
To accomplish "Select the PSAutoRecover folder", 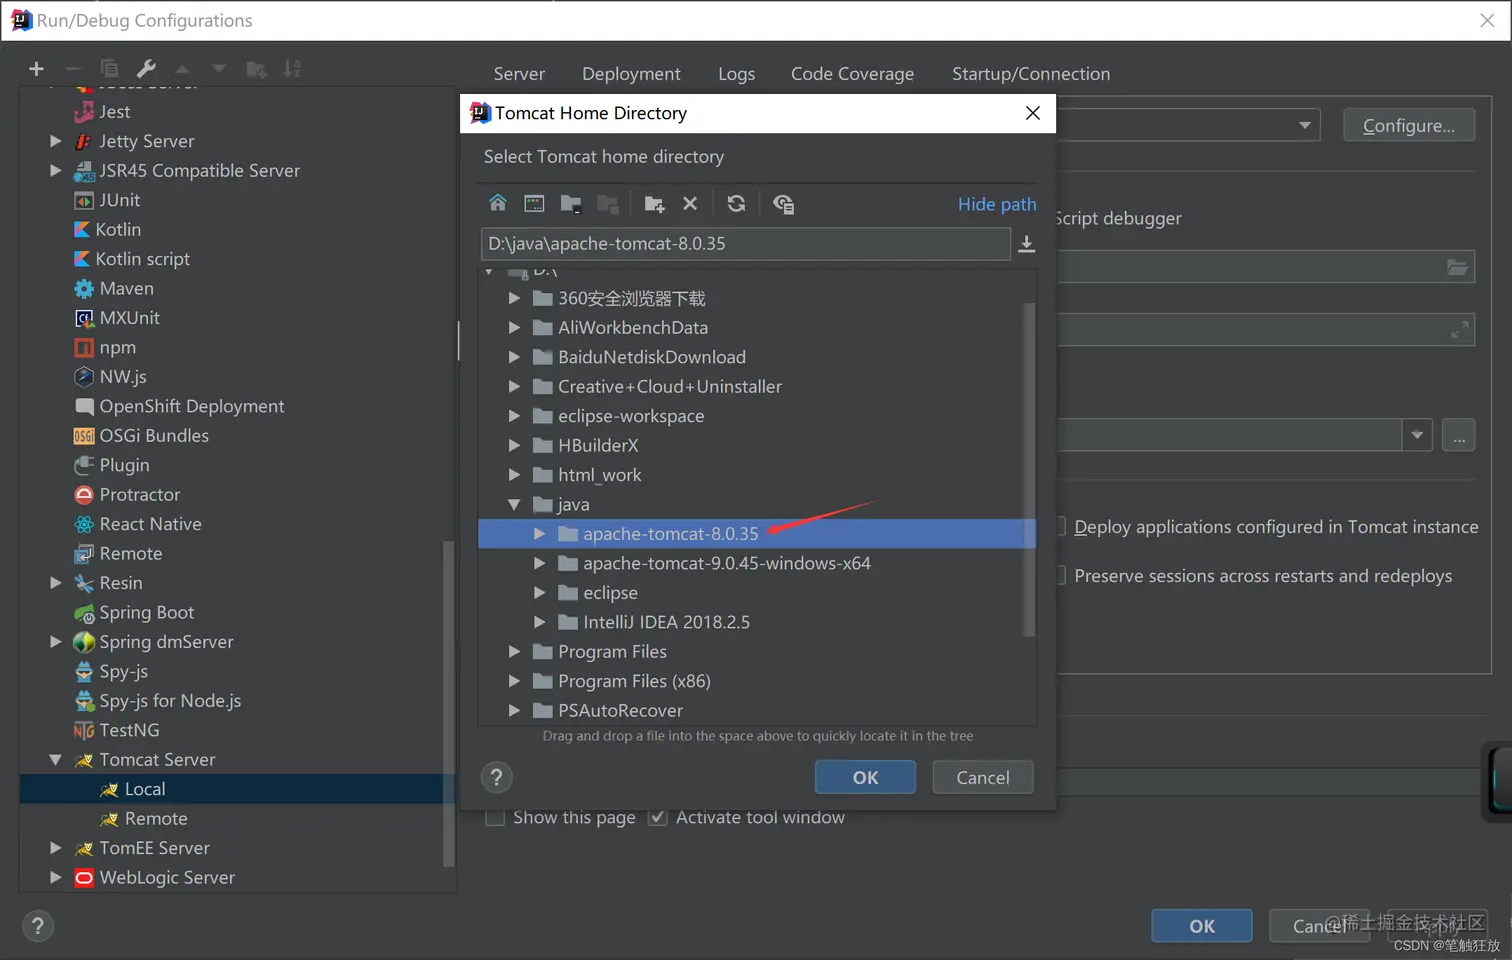I will coord(620,711).
